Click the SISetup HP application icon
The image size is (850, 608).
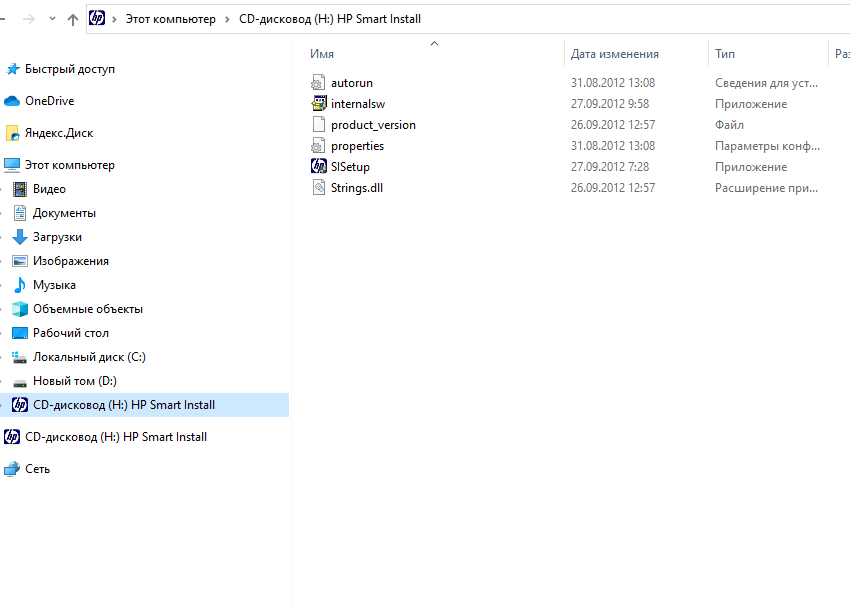coord(319,166)
